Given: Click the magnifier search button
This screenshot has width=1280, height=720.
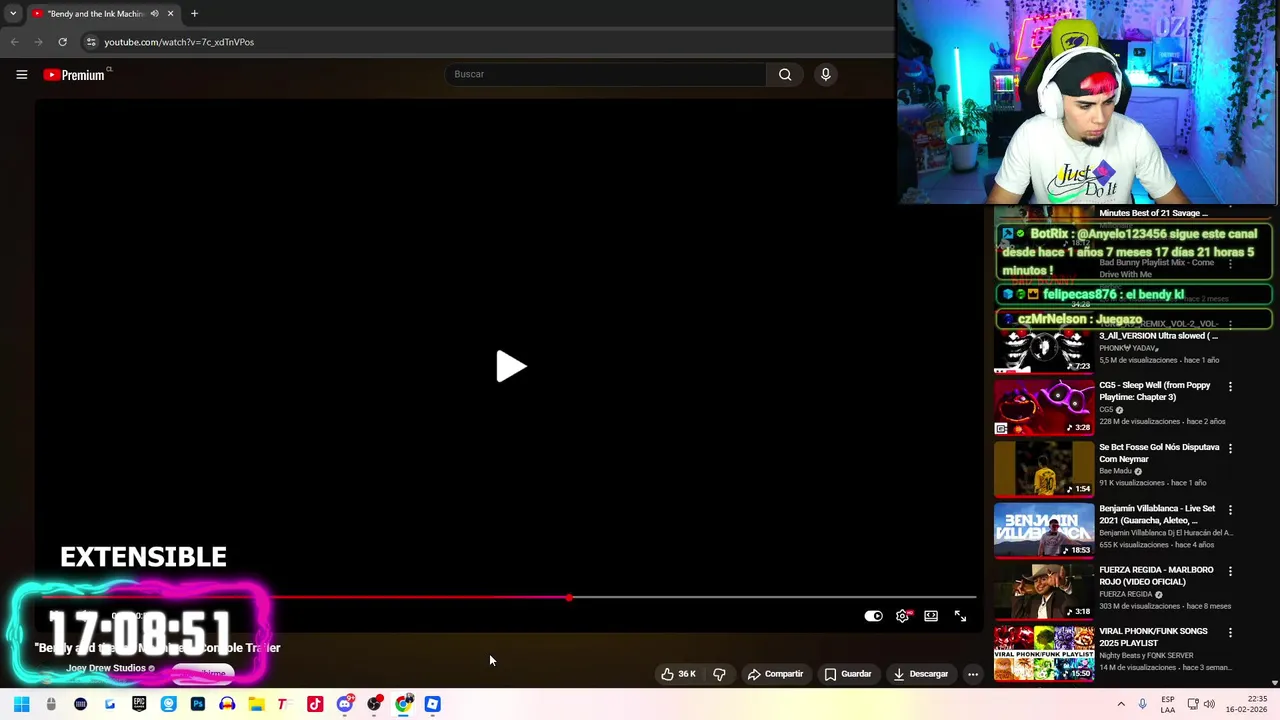Looking at the screenshot, I should pos(785,74).
